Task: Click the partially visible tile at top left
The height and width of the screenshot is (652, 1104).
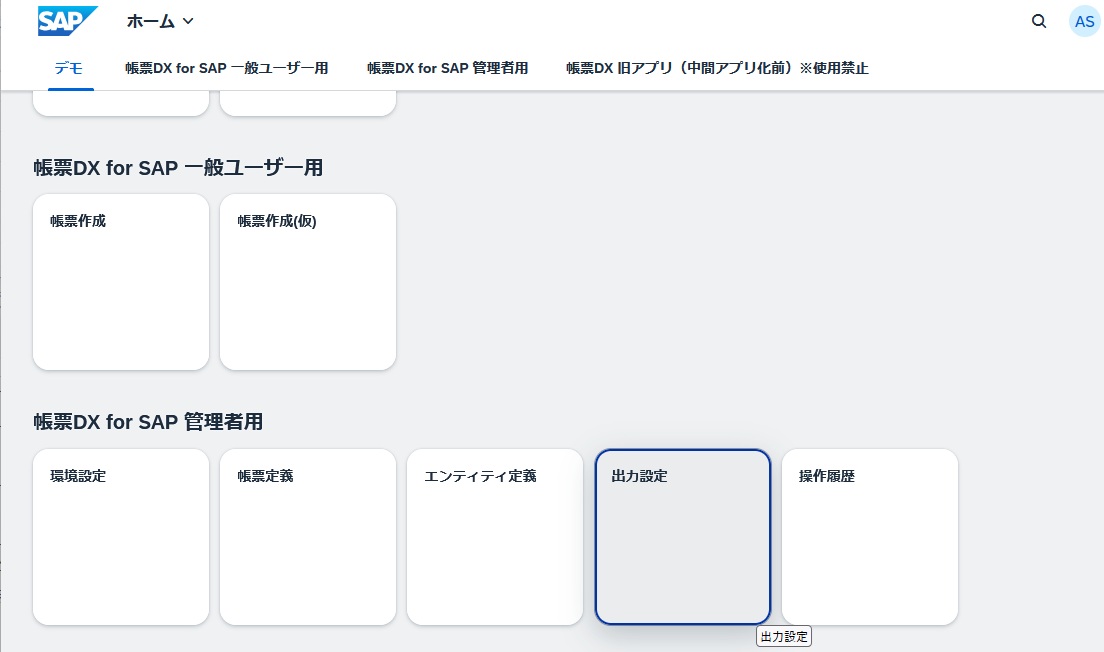Action: point(120,100)
